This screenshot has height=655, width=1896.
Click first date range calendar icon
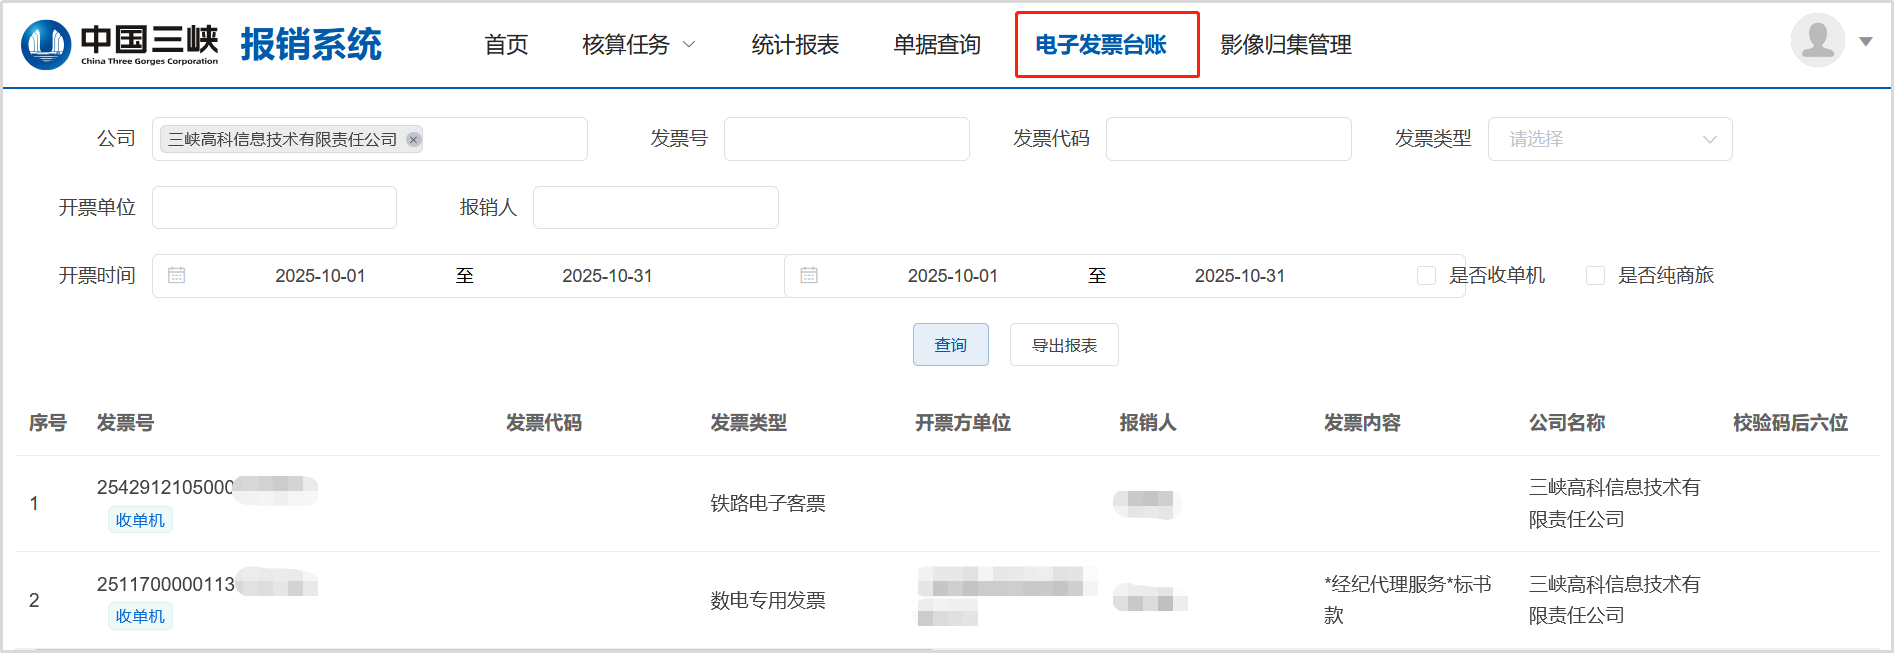click(177, 275)
